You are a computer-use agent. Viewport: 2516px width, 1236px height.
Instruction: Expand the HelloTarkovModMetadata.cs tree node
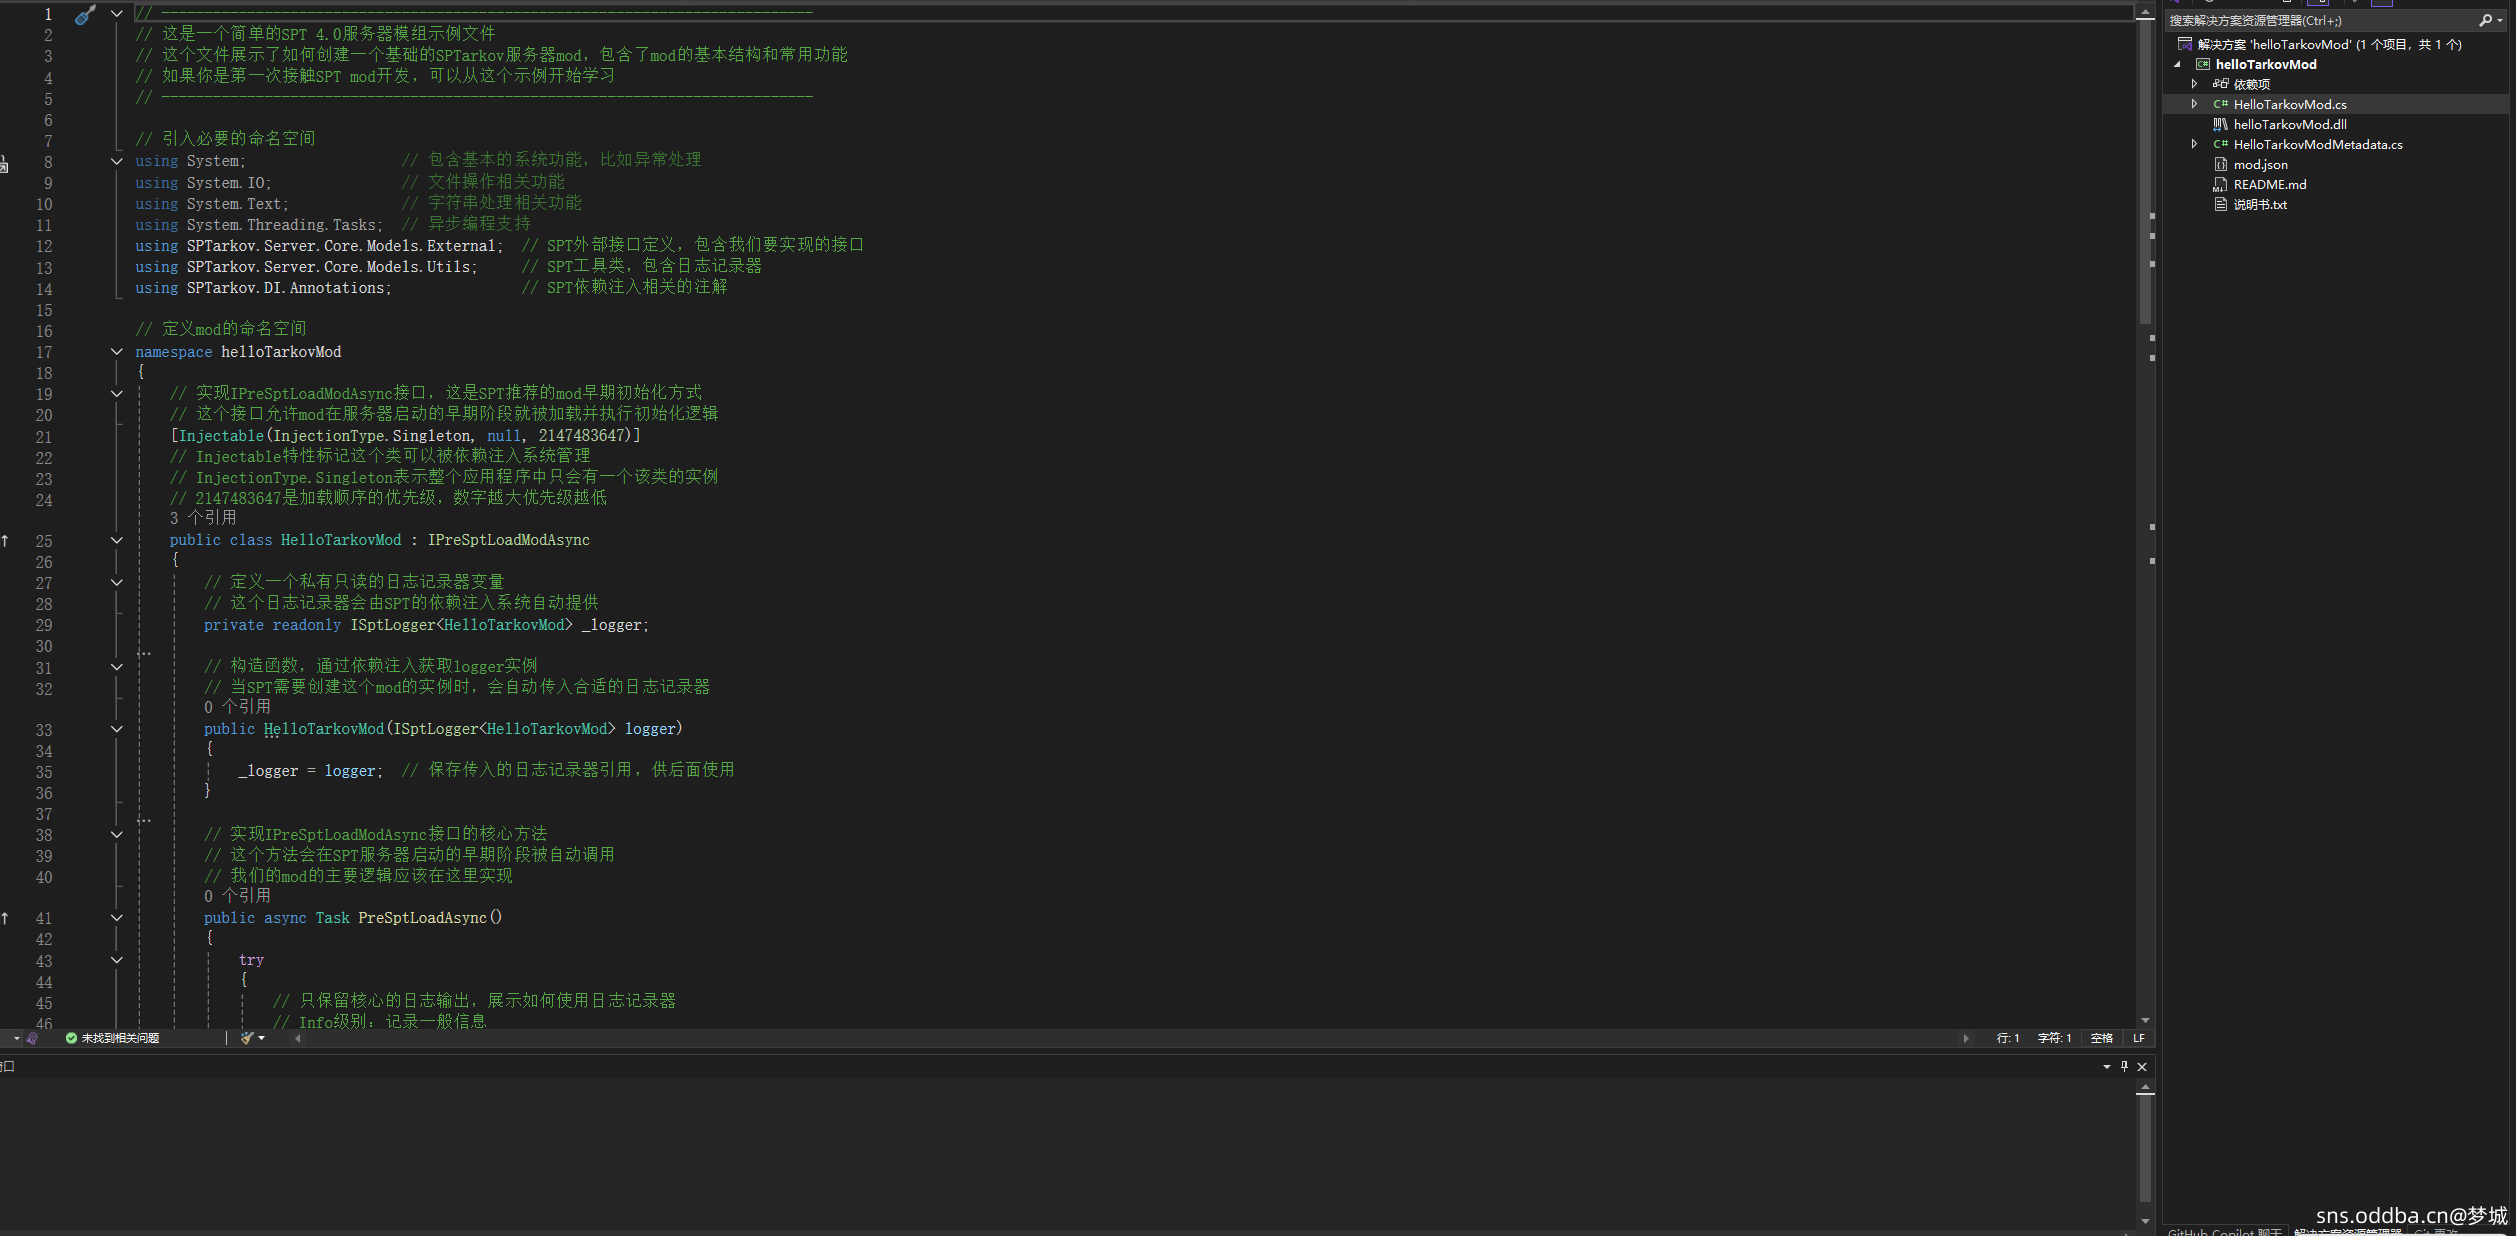(2194, 144)
